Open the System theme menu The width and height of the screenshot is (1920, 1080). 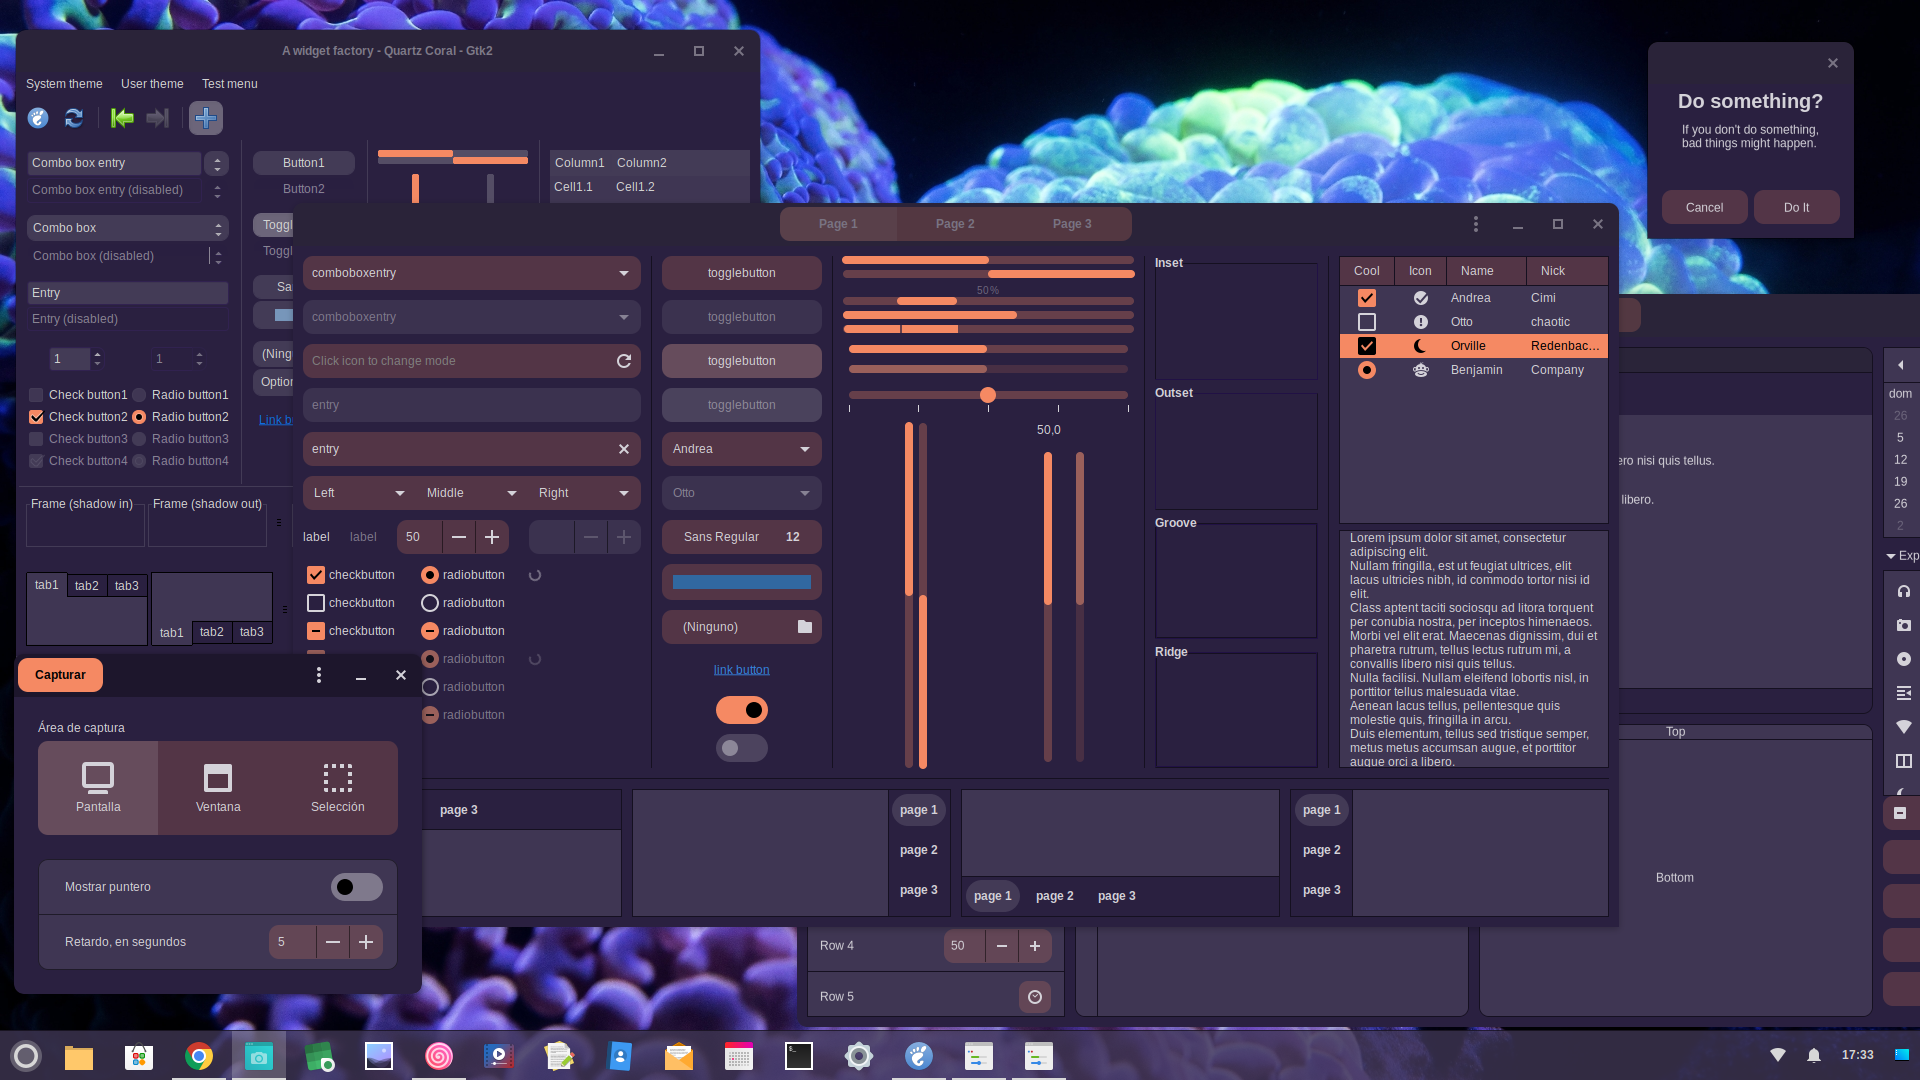tap(64, 84)
